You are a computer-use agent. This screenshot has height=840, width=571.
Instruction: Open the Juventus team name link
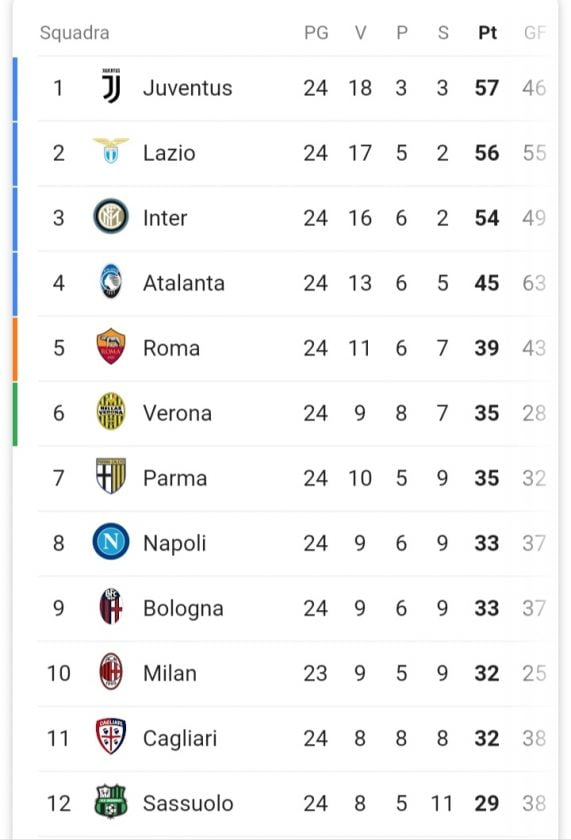[x=187, y=88]
